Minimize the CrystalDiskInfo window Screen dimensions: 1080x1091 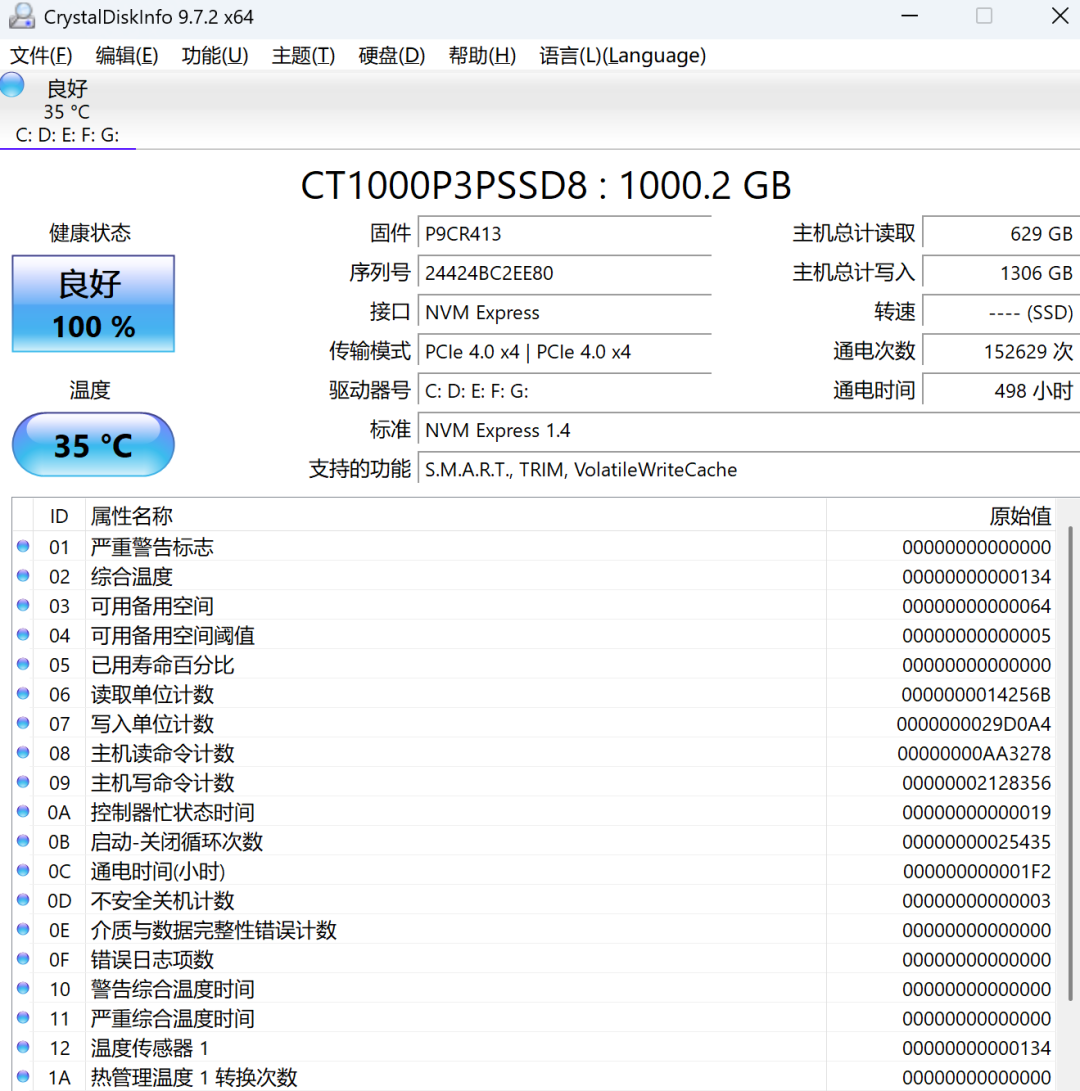click(x=910, y=16)
